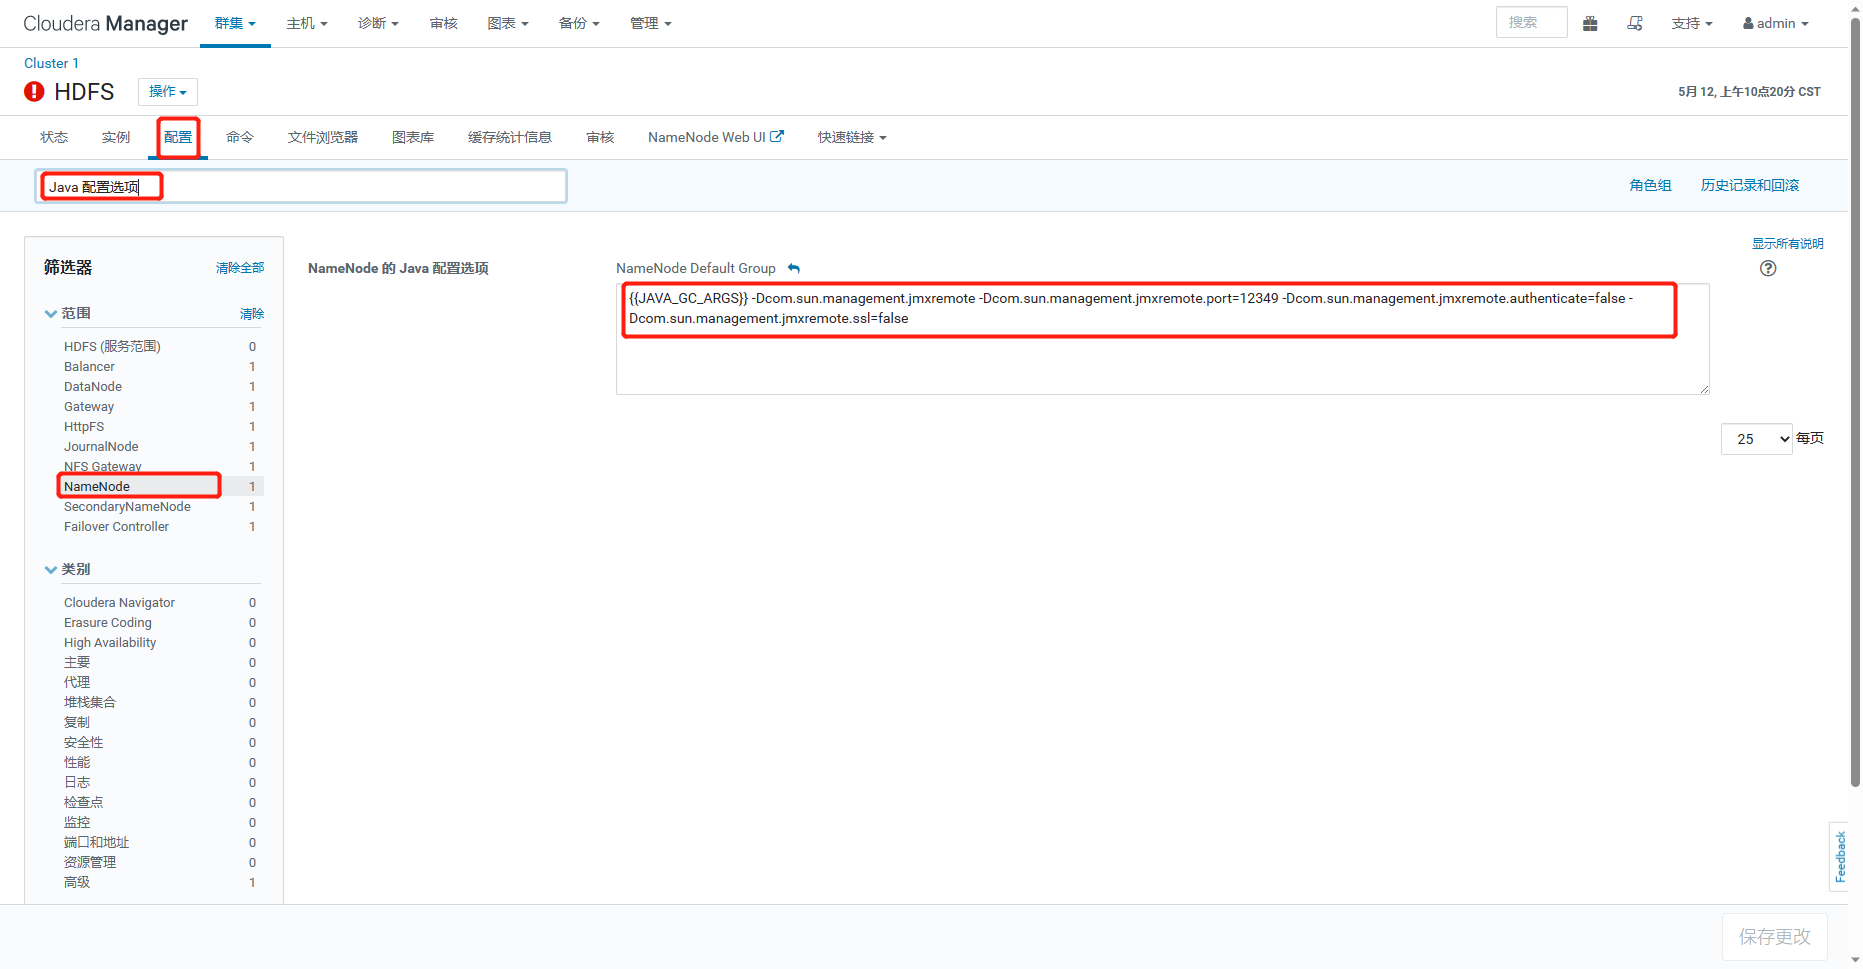Open the 快速链接 dropdown
Screen dimensions: 1863x969
(852, 137)
